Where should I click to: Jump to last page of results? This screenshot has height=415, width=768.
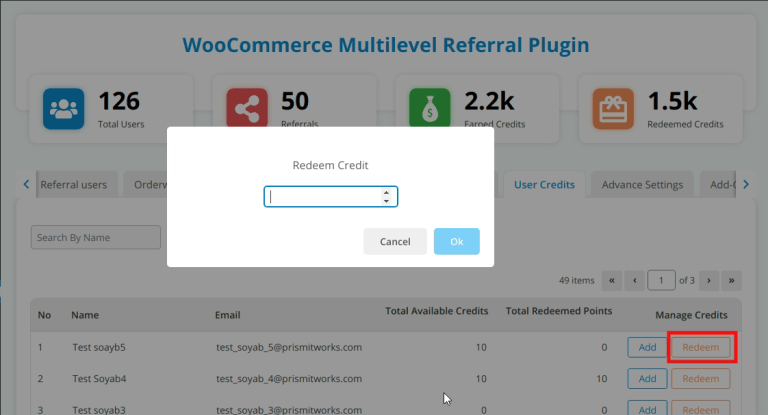pyautogui.click(x=731, y=281)
